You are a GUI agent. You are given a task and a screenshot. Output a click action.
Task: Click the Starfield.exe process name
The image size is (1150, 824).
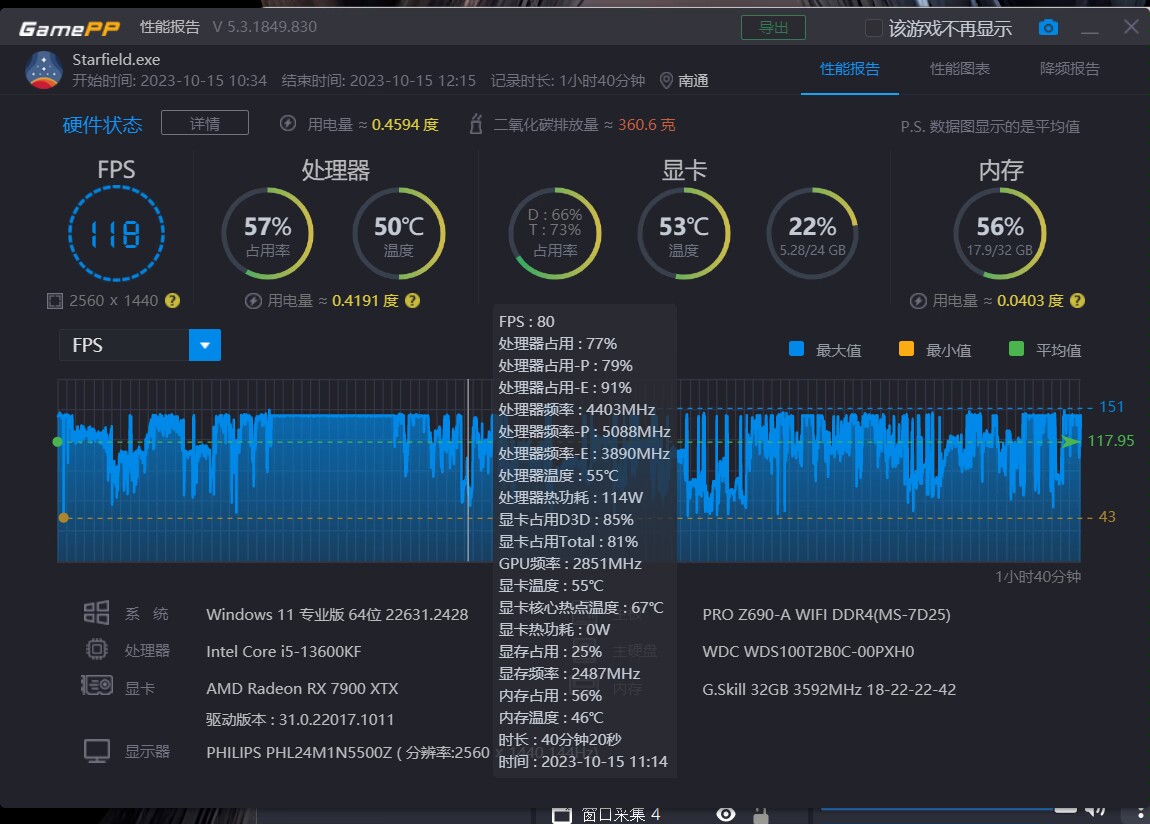click(116, 59)
